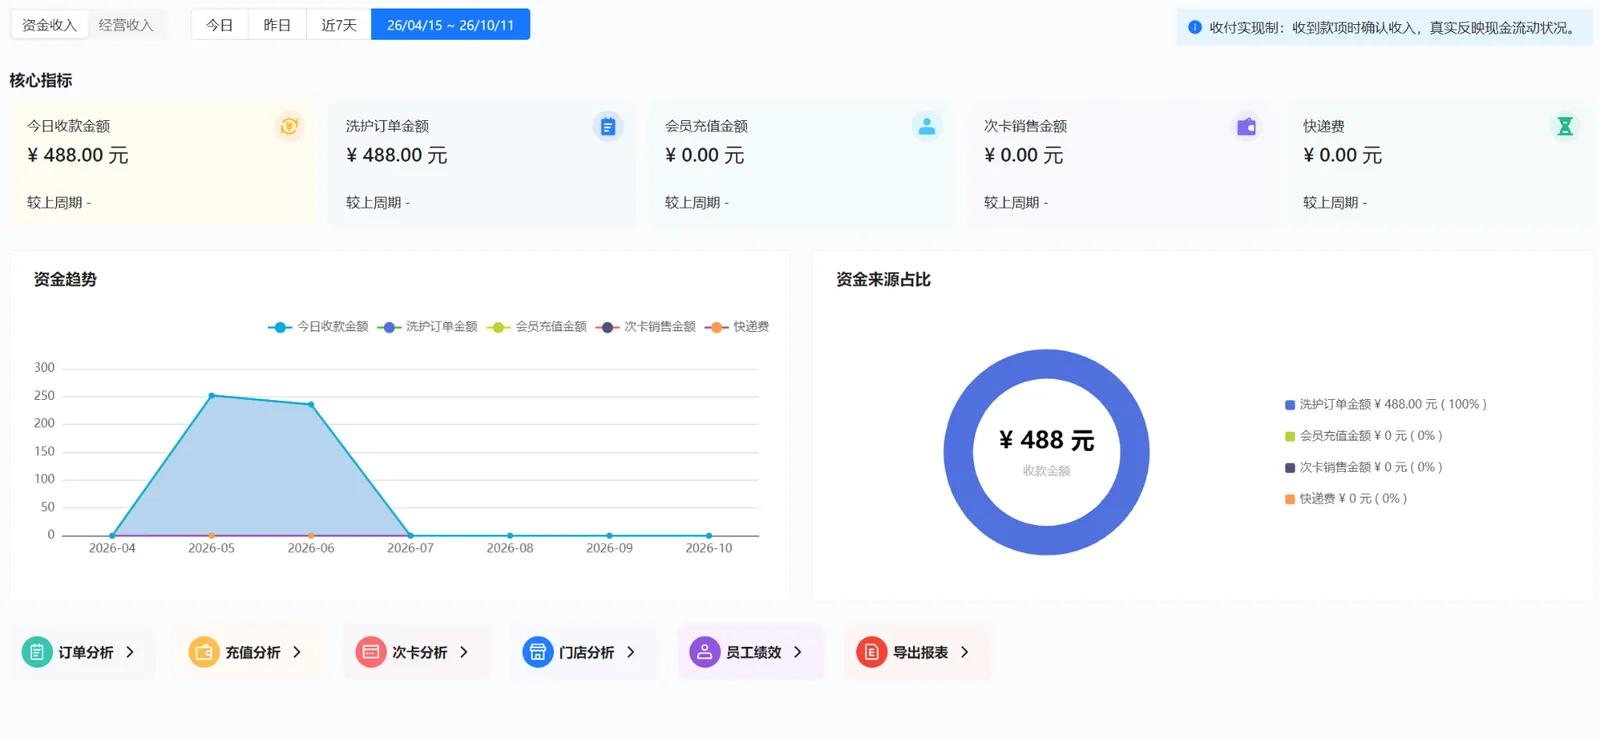Click the info icon beside 收付实现制 notice
1600x742 pixels.
click(1195, 27)
